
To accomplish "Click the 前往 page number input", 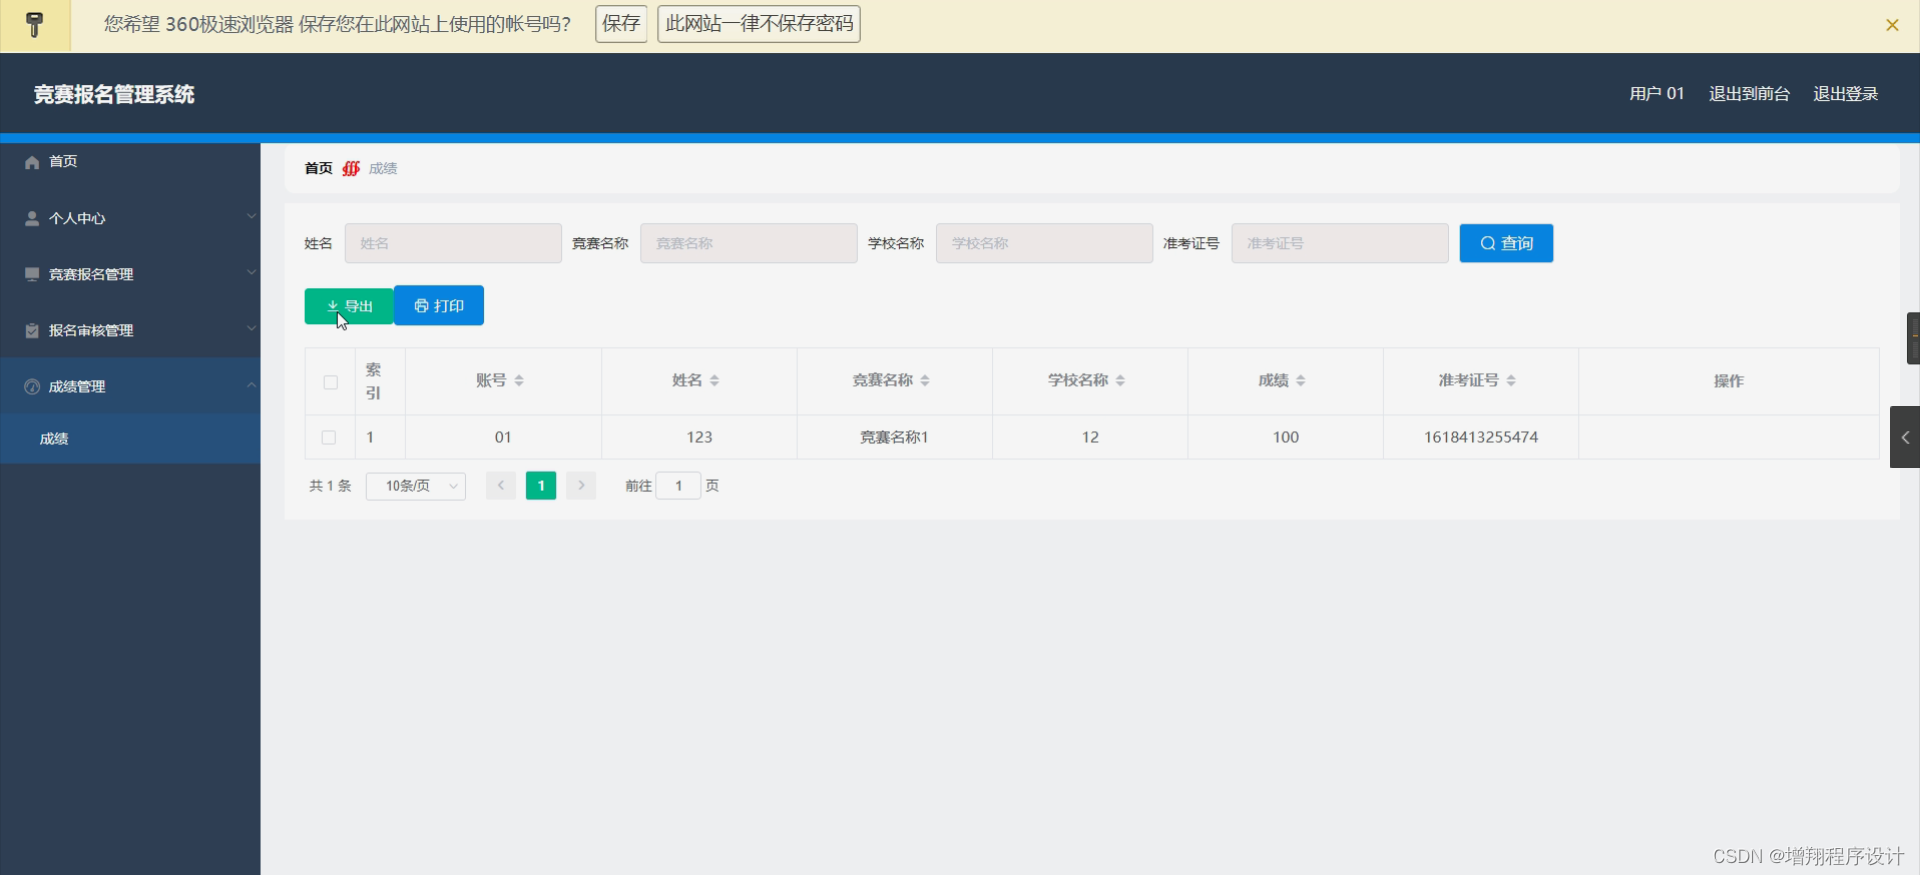I will [678, 485].
